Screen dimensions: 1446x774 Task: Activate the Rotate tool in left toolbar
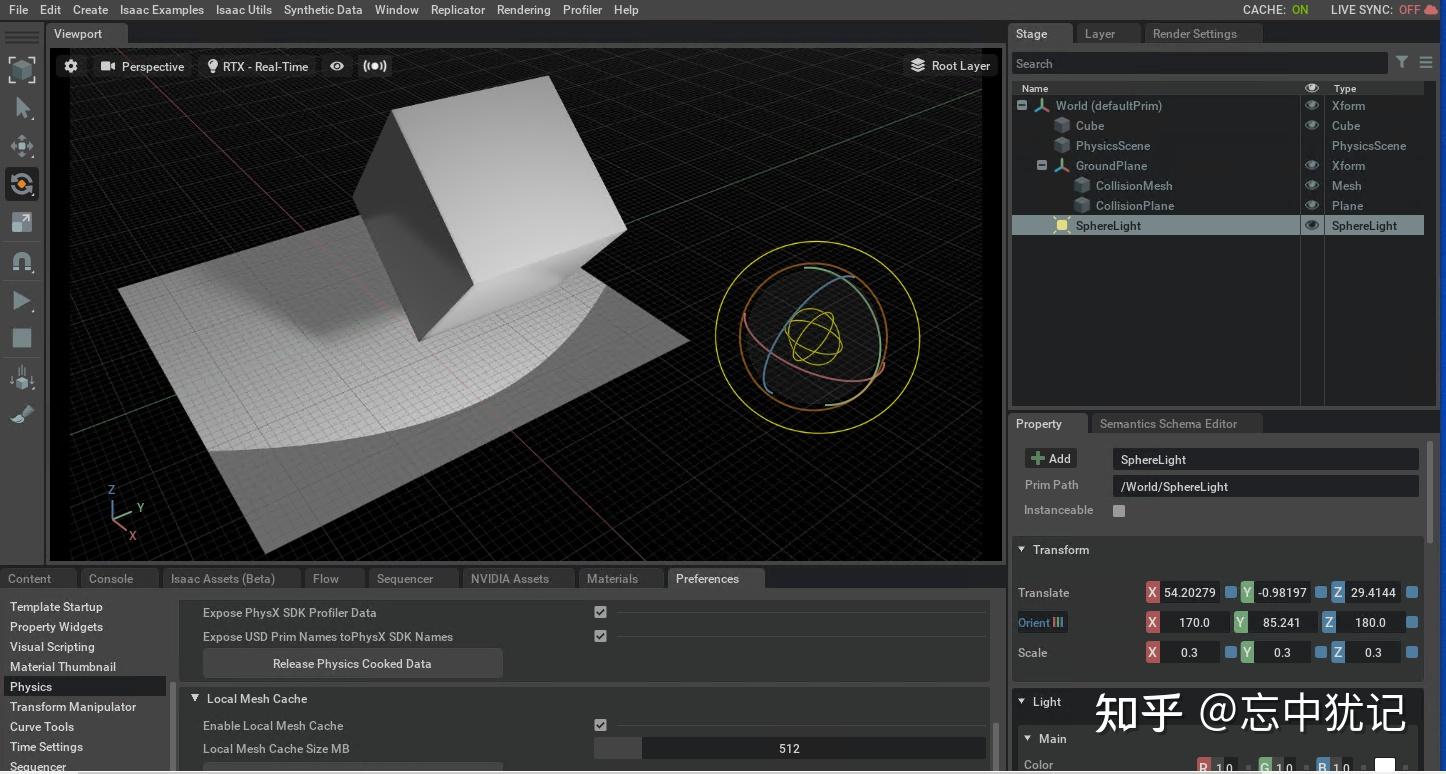[22, 184]
